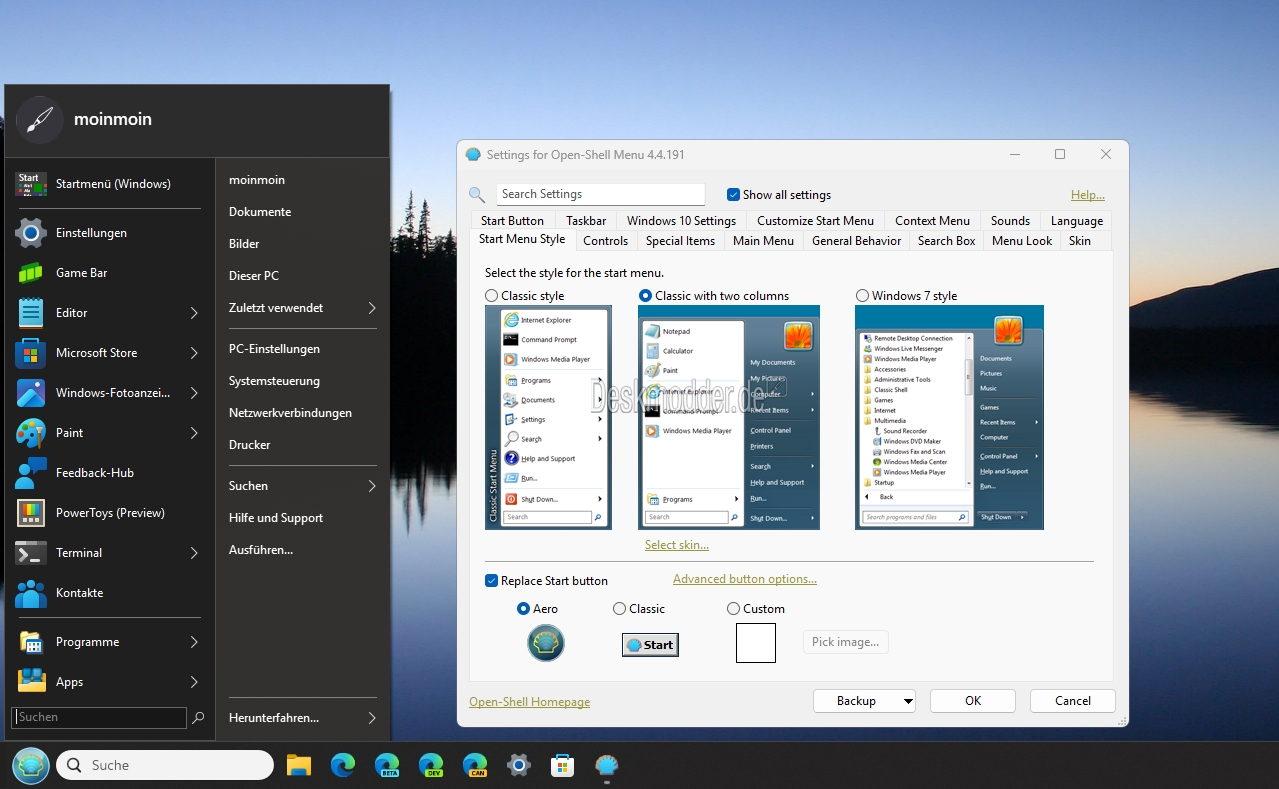Viewport: 1279px width, 789px height.
Task: Open Advanced button options... link
Action: click(x=745, y=579)
